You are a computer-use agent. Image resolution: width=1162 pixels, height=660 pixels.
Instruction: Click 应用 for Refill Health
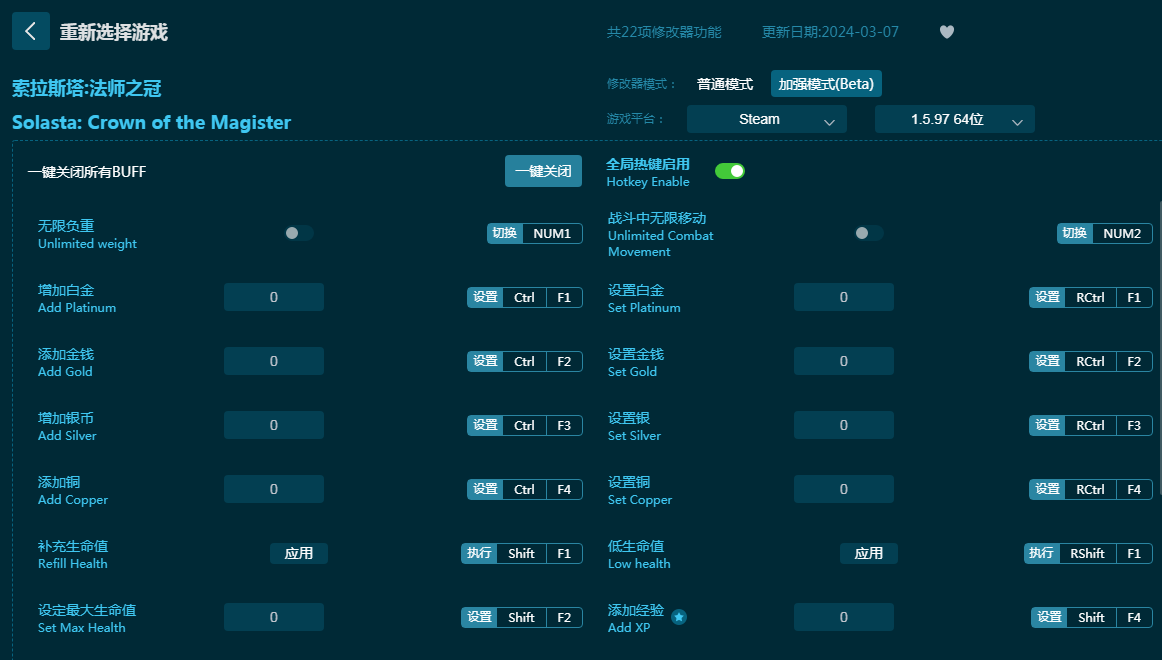tap(299, 553)
